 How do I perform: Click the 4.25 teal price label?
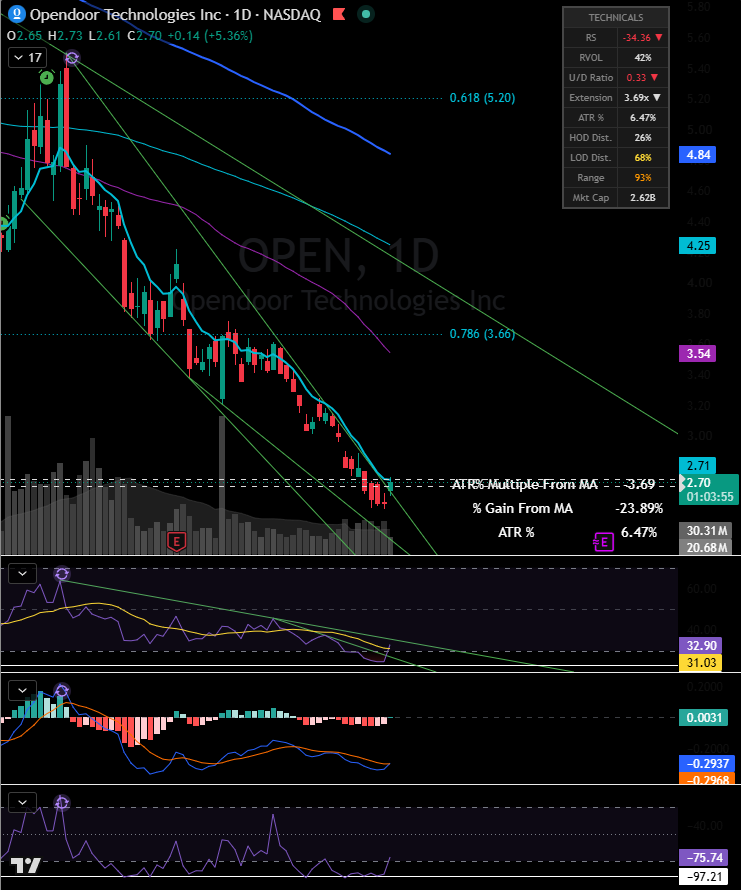698,246
